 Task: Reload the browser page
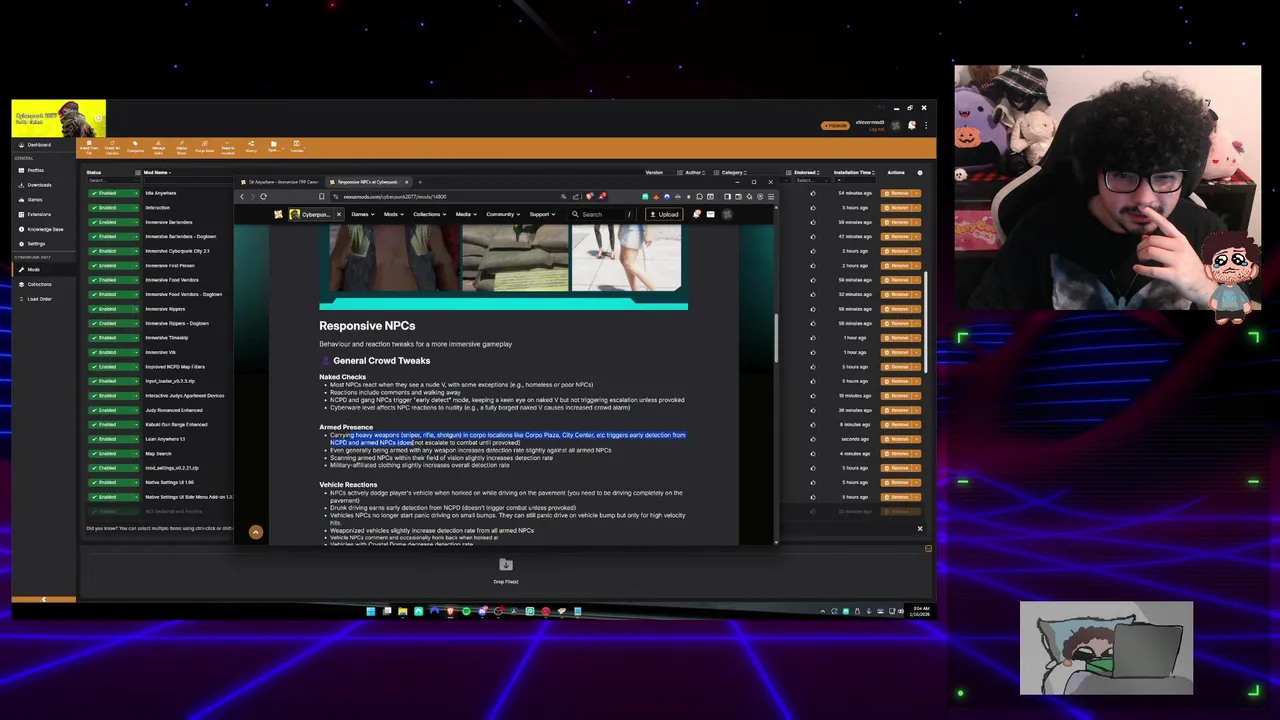coord(263,197)
